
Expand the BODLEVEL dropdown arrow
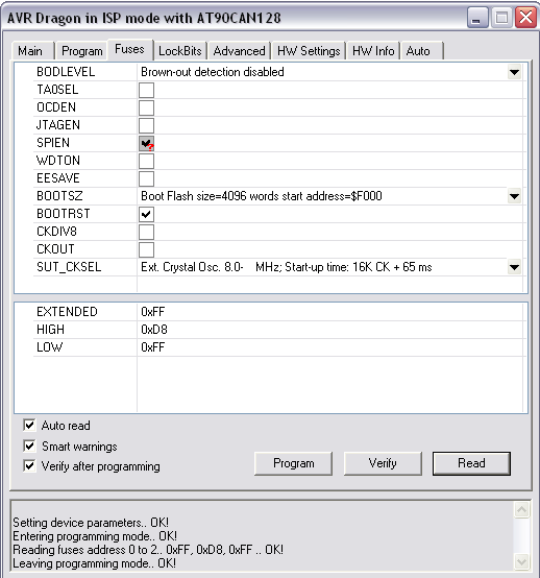(x=514, y=72)
